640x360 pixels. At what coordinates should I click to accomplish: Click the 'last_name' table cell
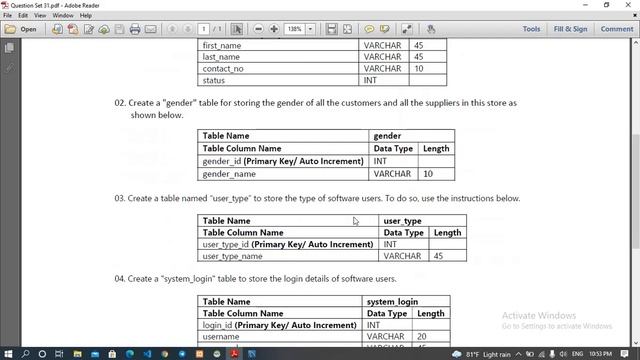pyautogui.click(x=278, y=57)
